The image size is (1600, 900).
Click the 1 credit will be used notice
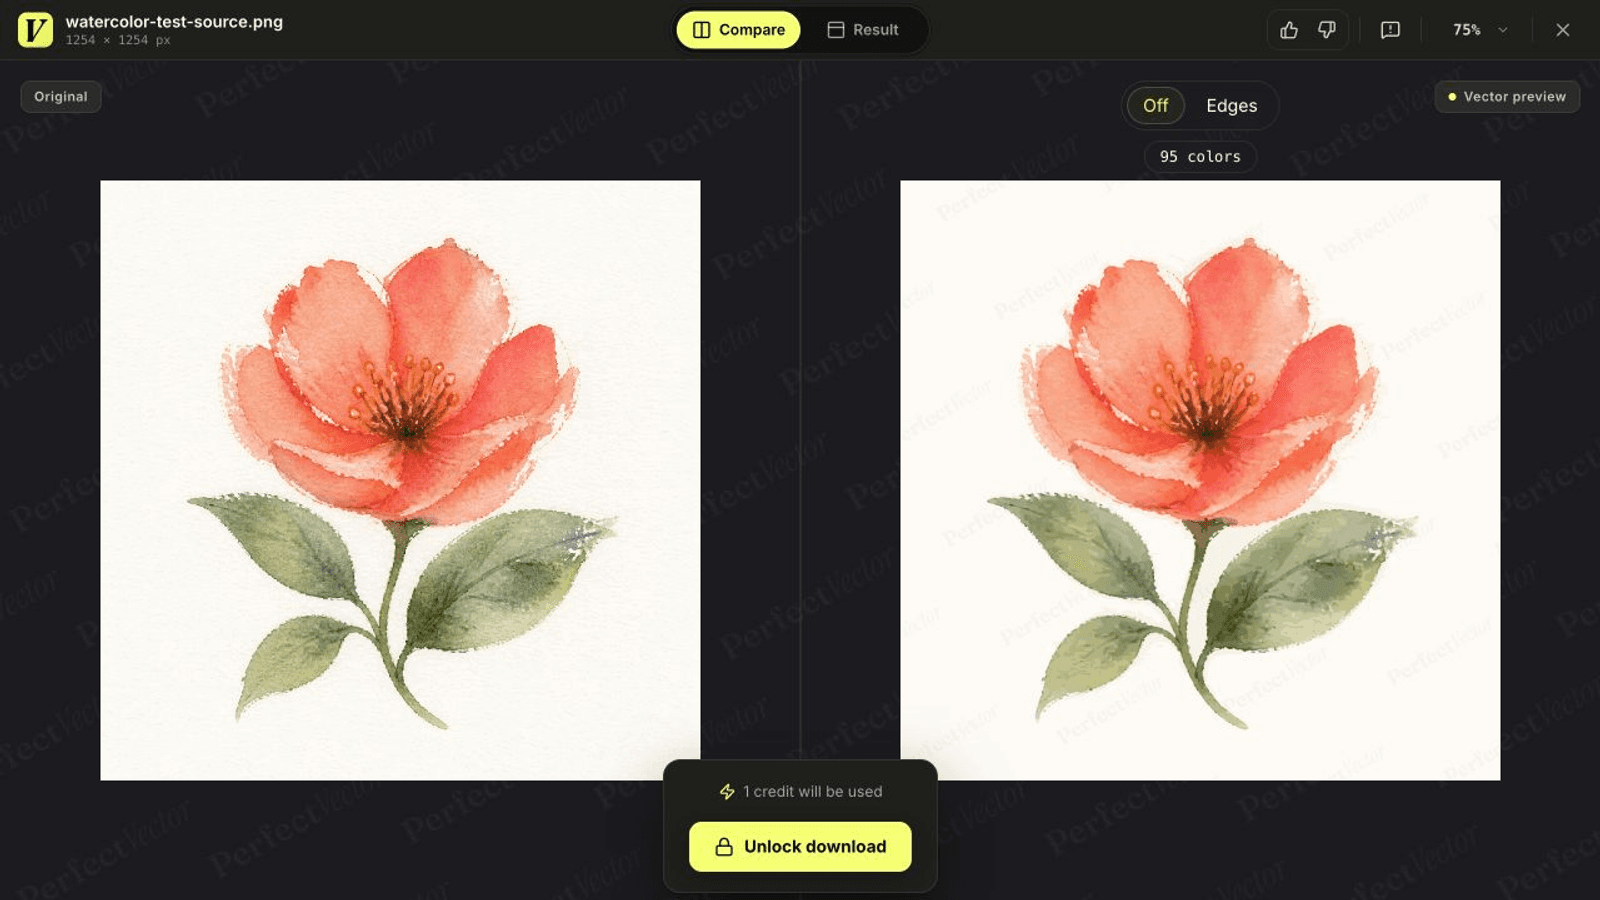800,792
